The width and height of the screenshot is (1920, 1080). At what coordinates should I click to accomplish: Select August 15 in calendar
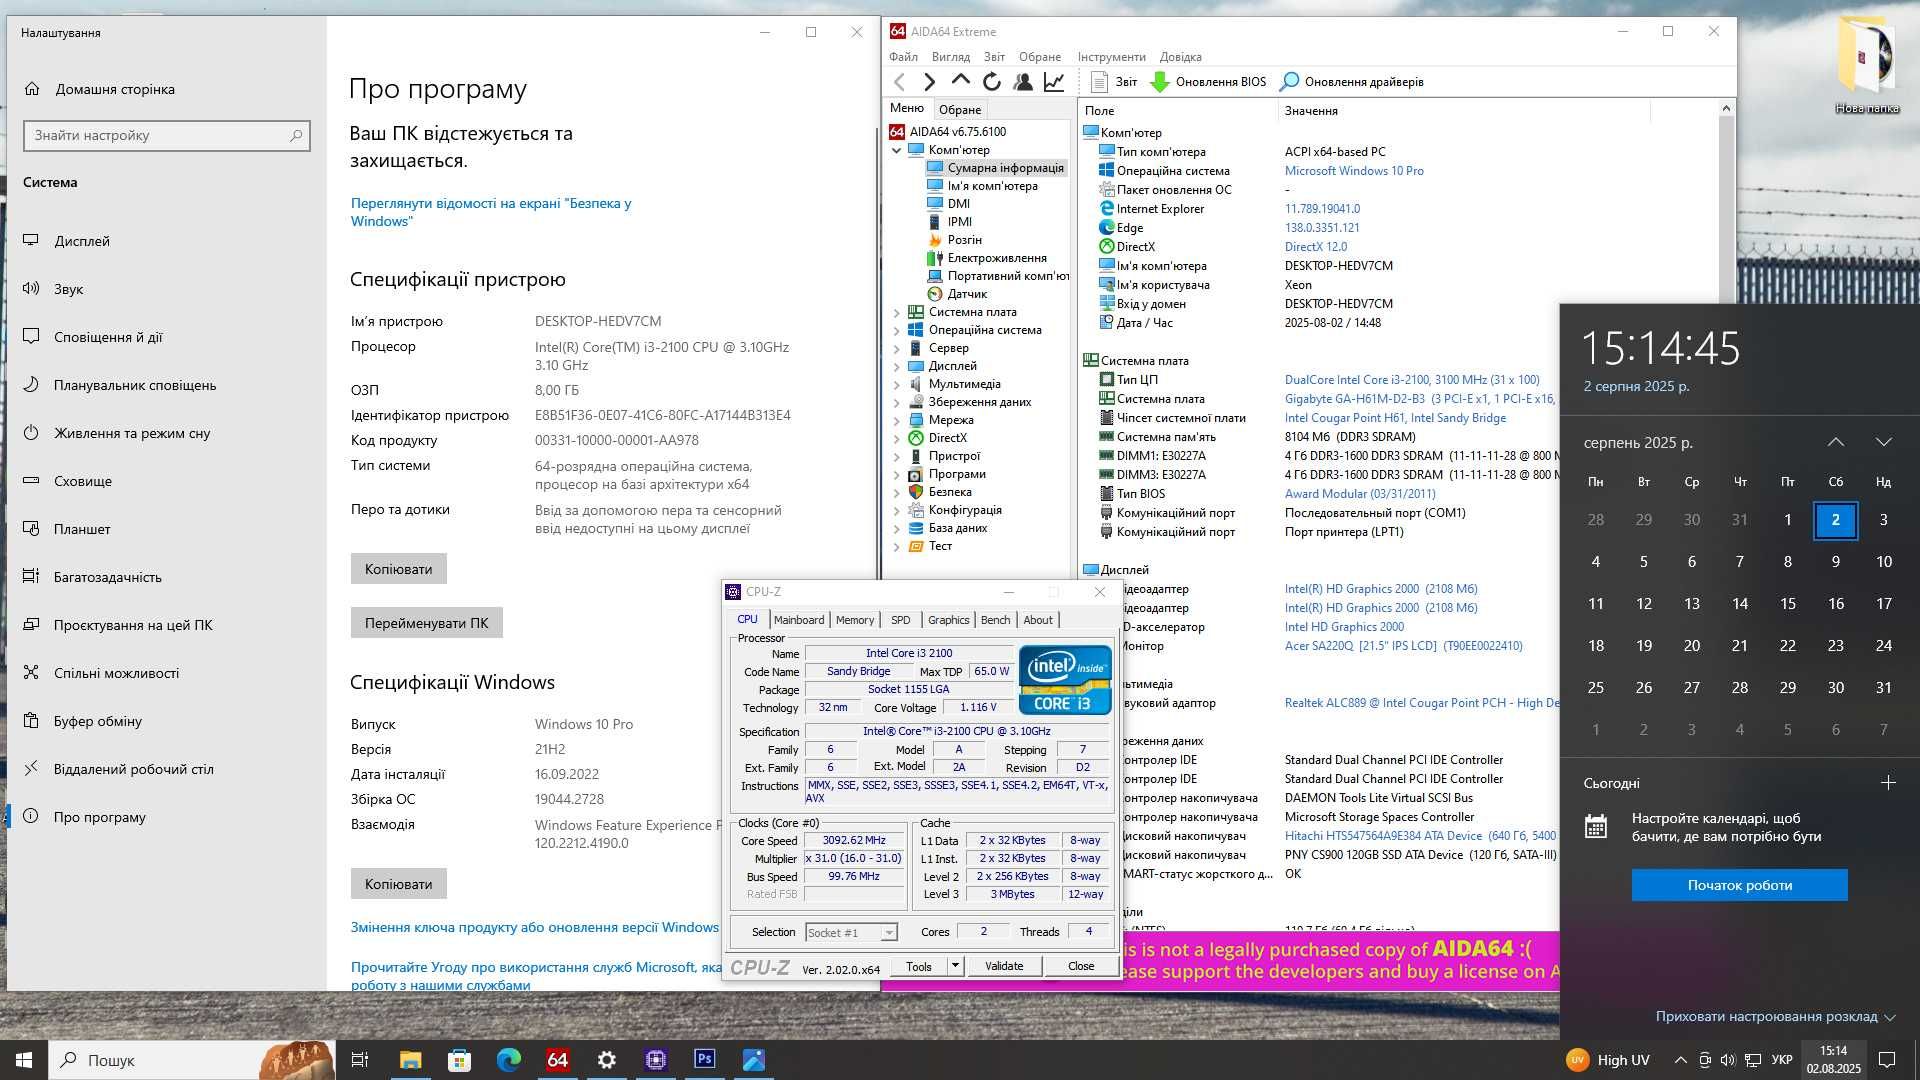point(1788,604)
